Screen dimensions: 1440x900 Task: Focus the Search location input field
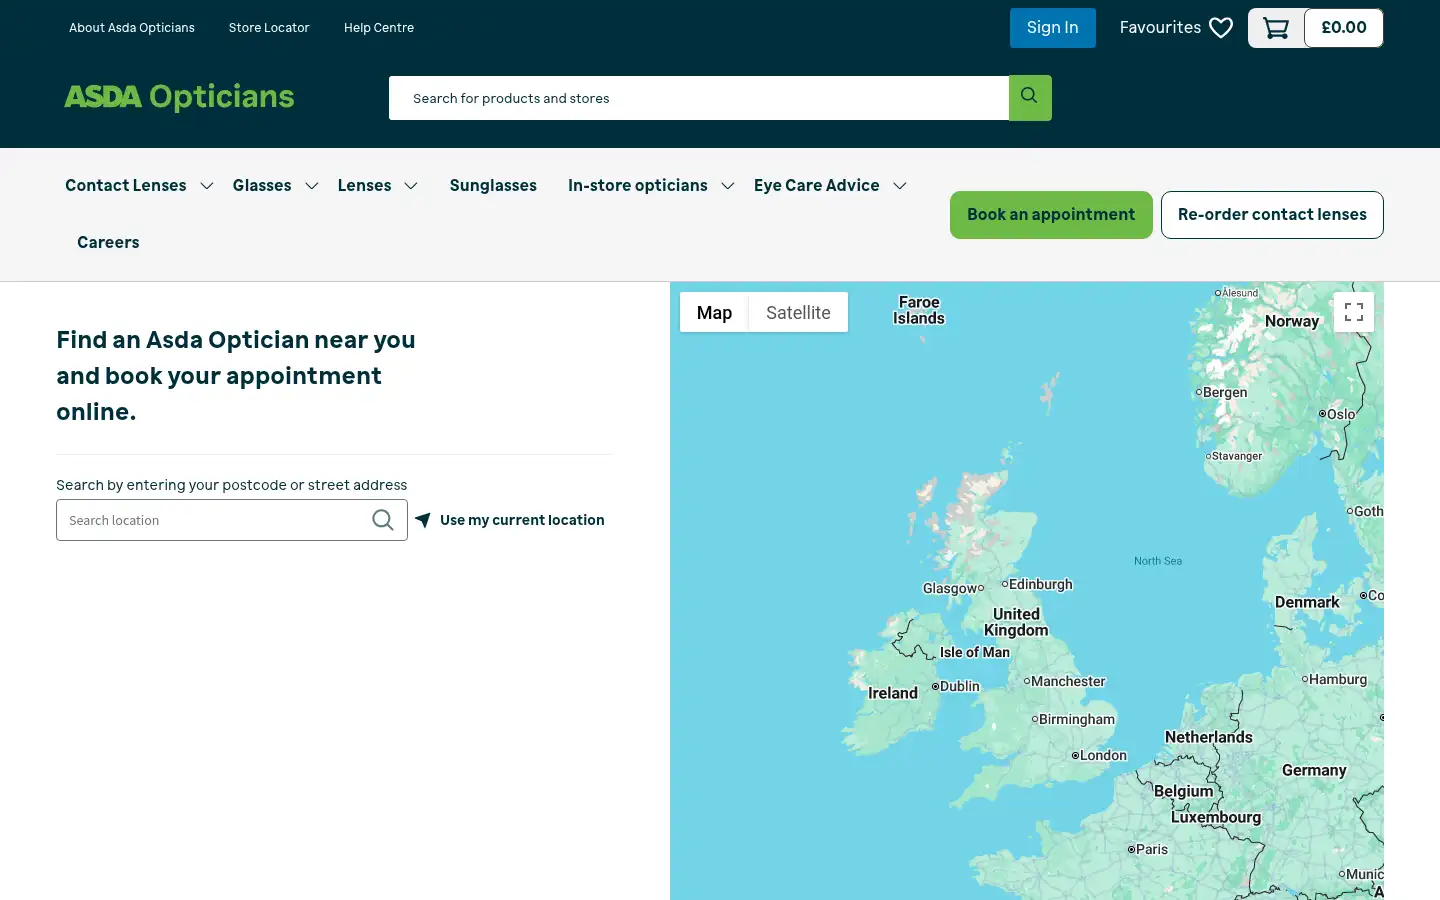(232, 520)
